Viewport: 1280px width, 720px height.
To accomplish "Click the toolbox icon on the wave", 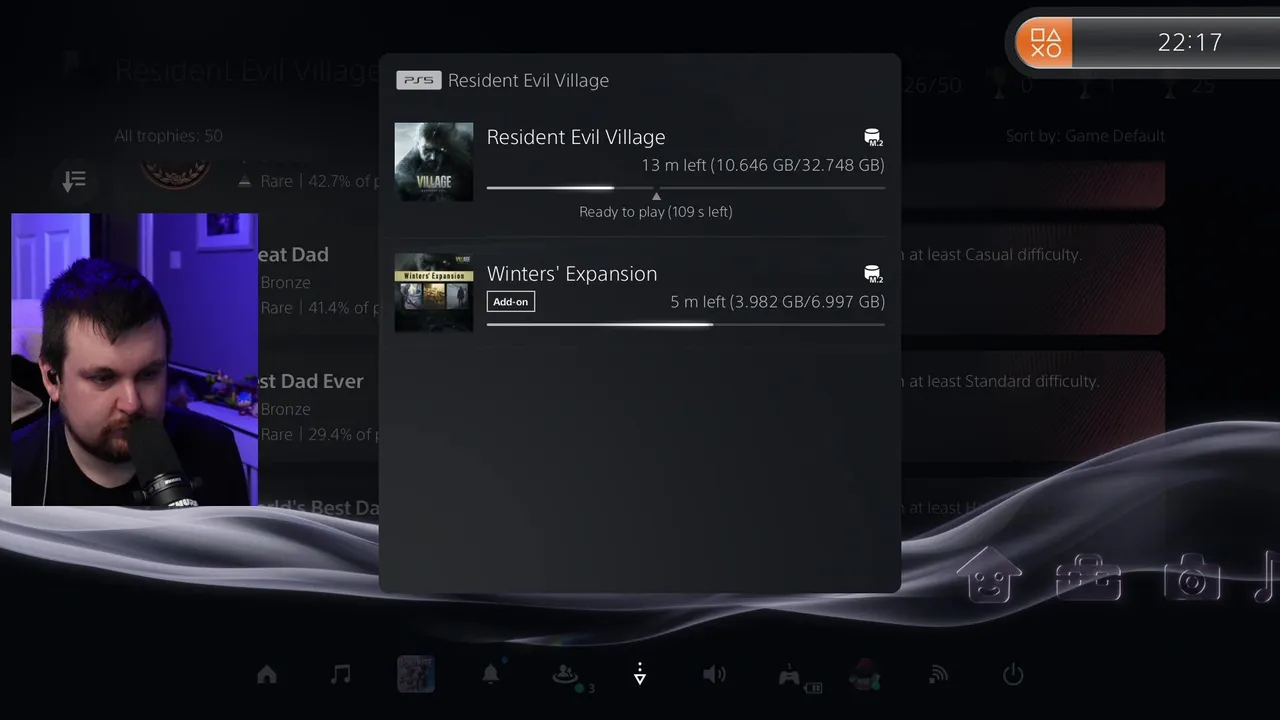I will click(1088, 576).
